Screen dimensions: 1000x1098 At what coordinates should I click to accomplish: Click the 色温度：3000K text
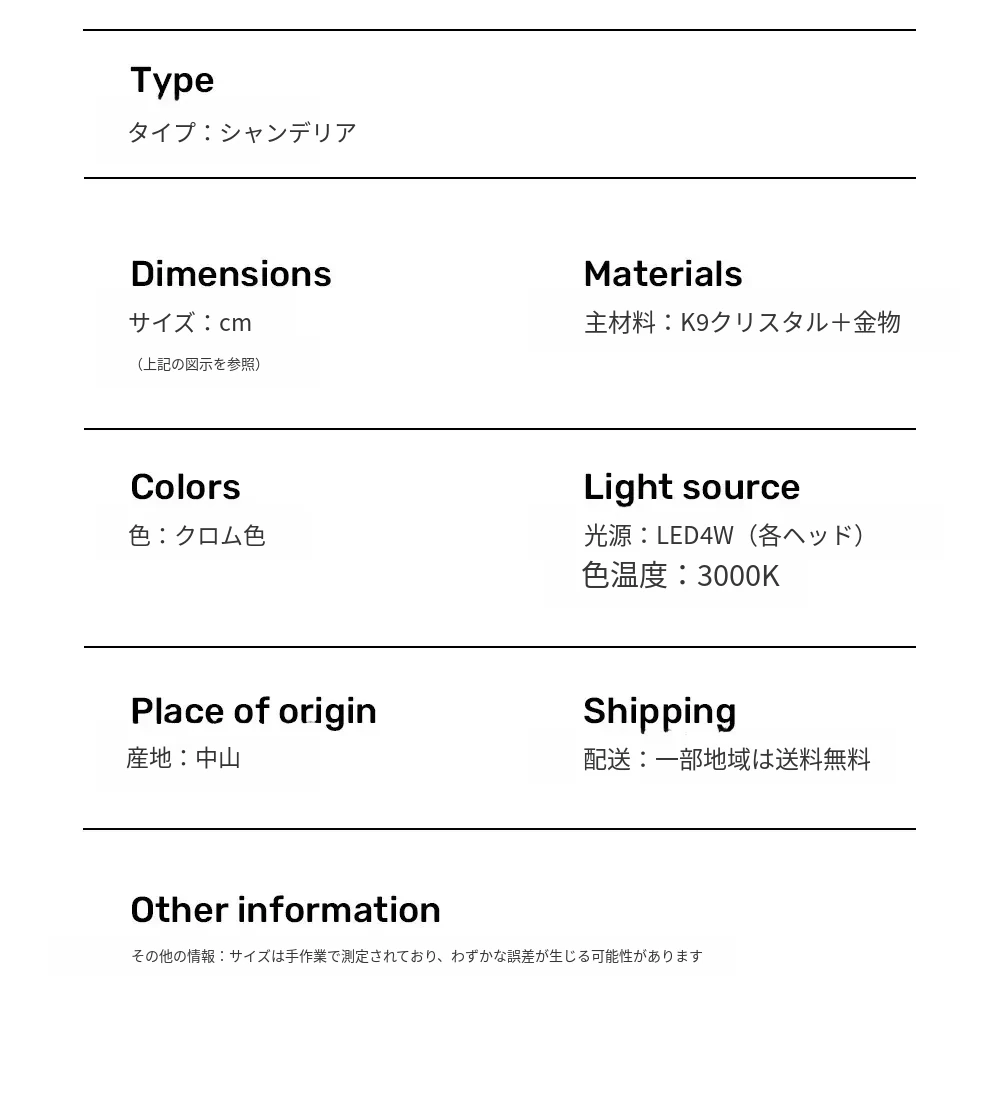tap(680, 576)
